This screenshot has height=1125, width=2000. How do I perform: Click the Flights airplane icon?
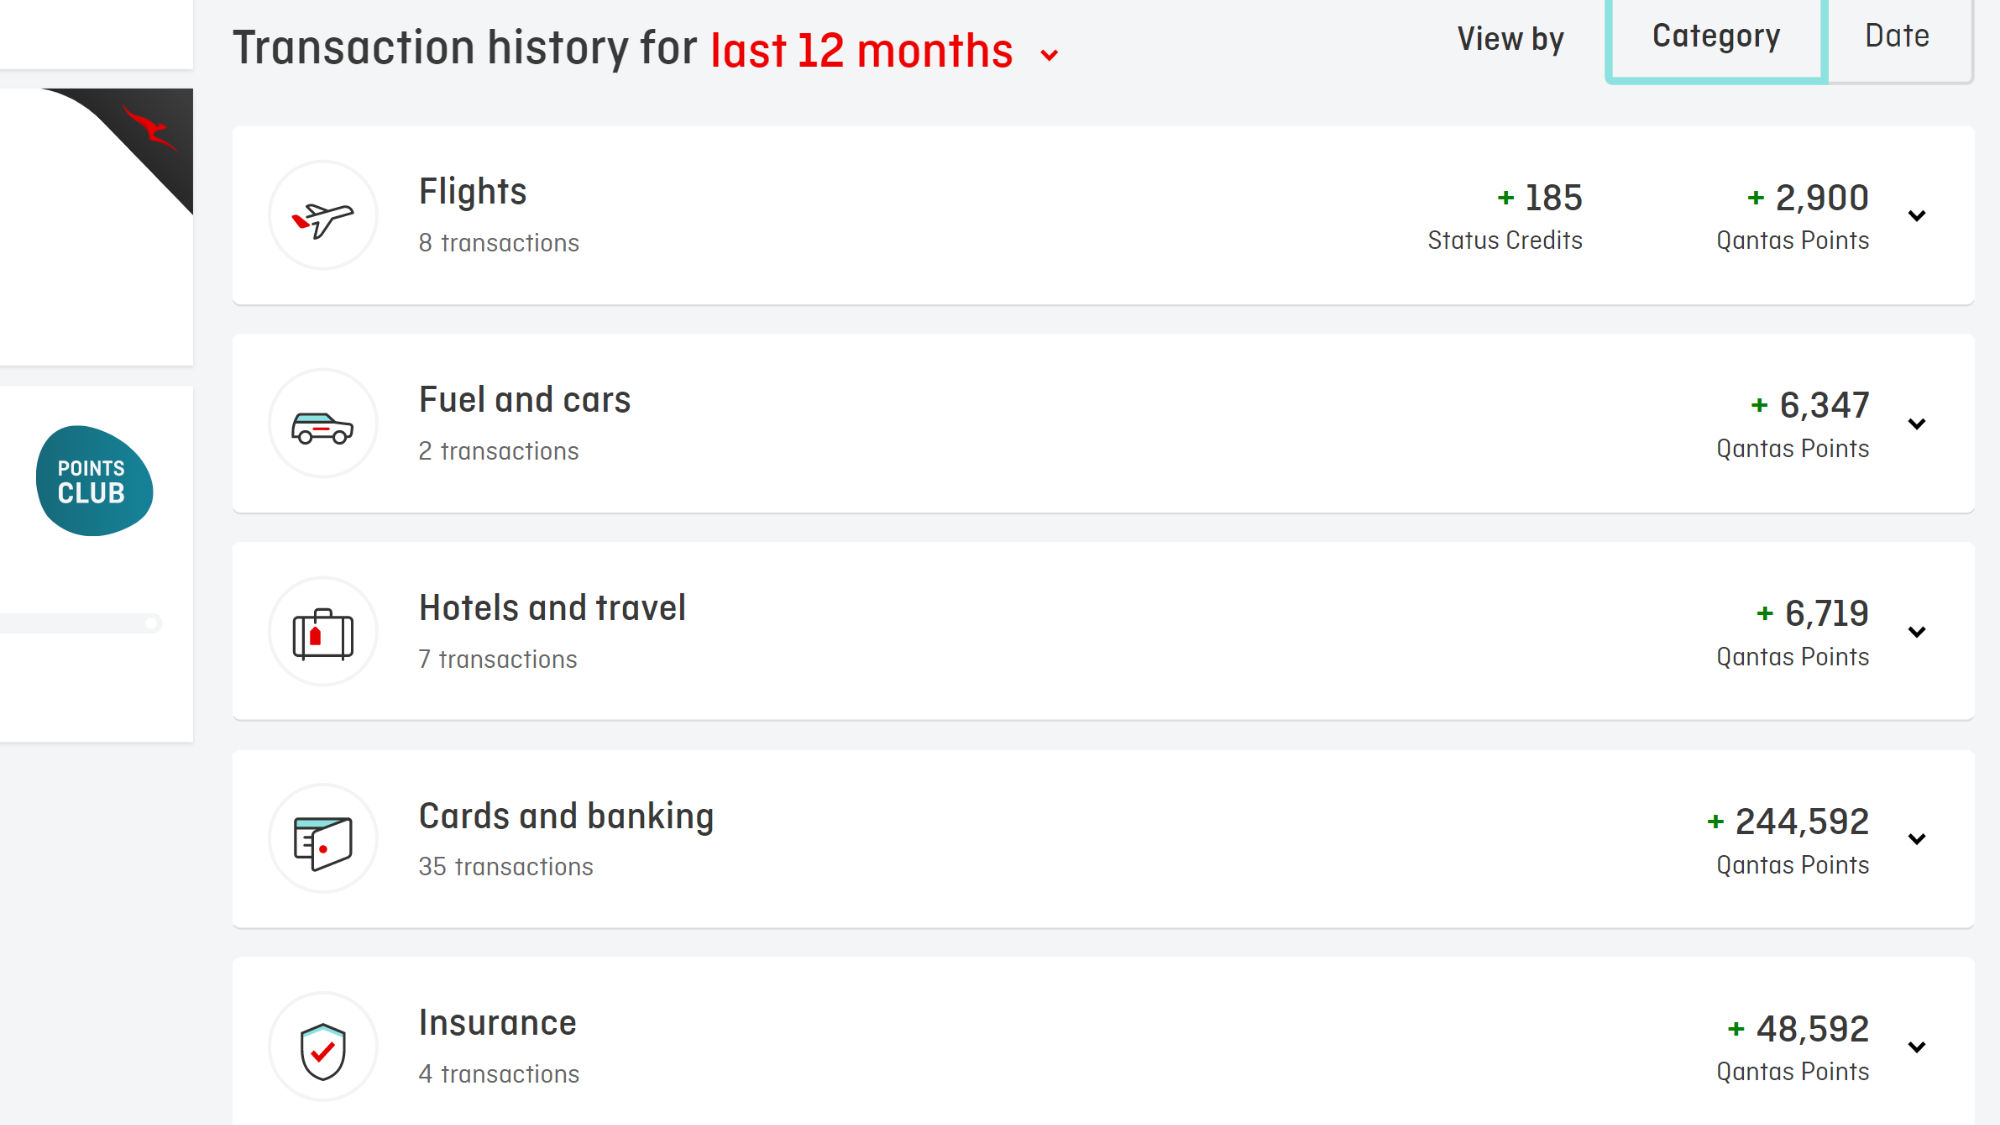point(323,216)
